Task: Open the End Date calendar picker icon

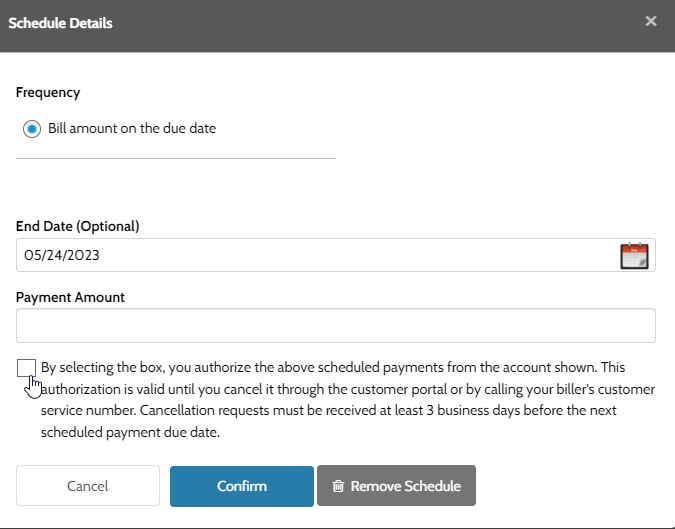Action: [x=634, y=256]
